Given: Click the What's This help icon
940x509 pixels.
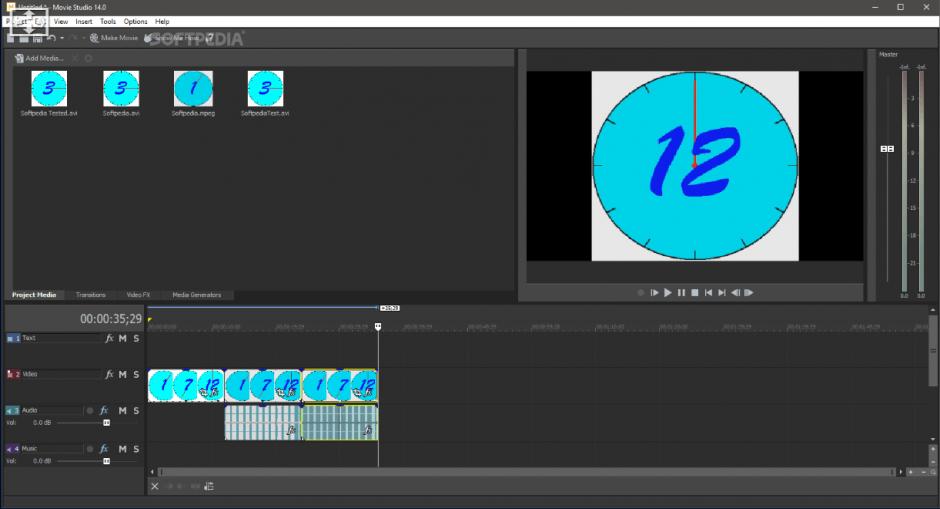Looking at the screenshot, I should pos(209,38).
